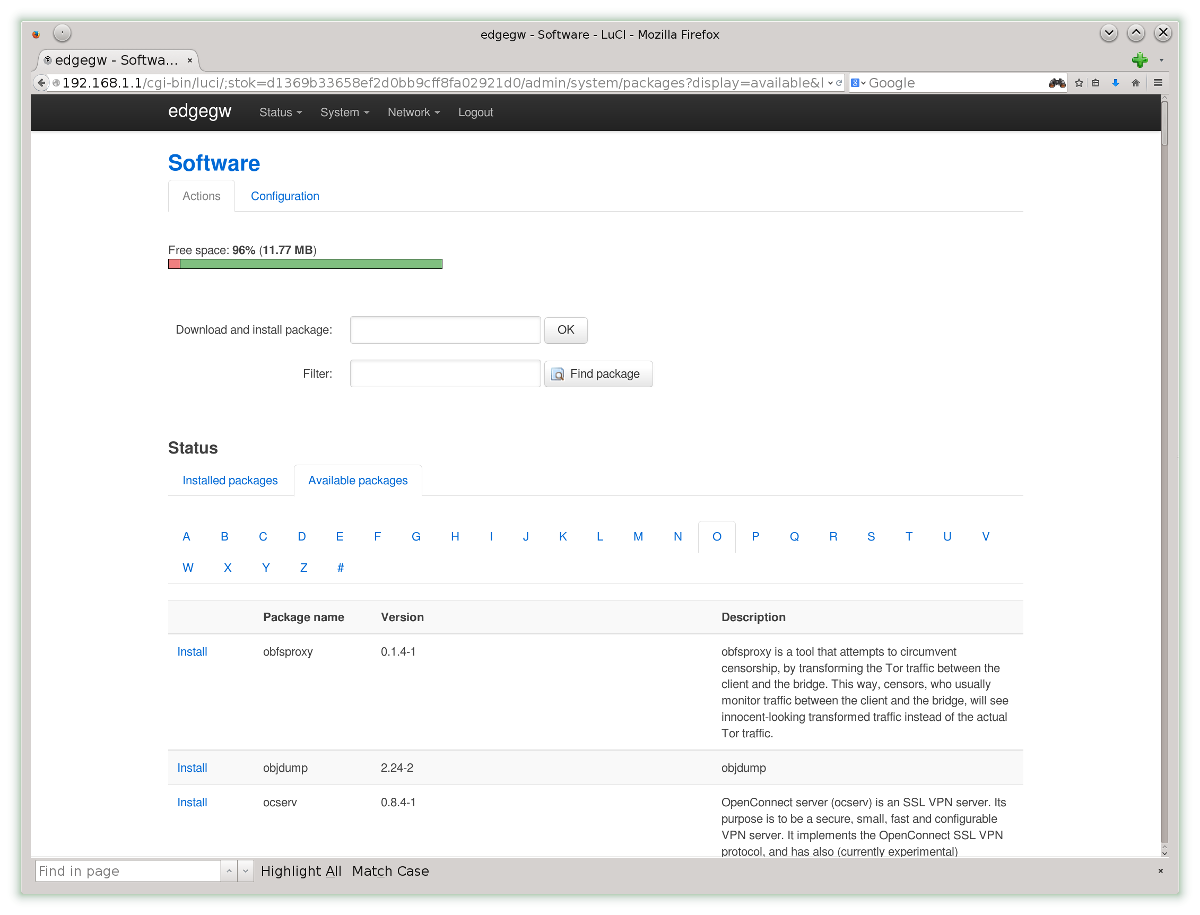Open downloads via blue arrow icon
Image resolution: width=1200 pixels, height=915 pixels.
(1115, 83)
